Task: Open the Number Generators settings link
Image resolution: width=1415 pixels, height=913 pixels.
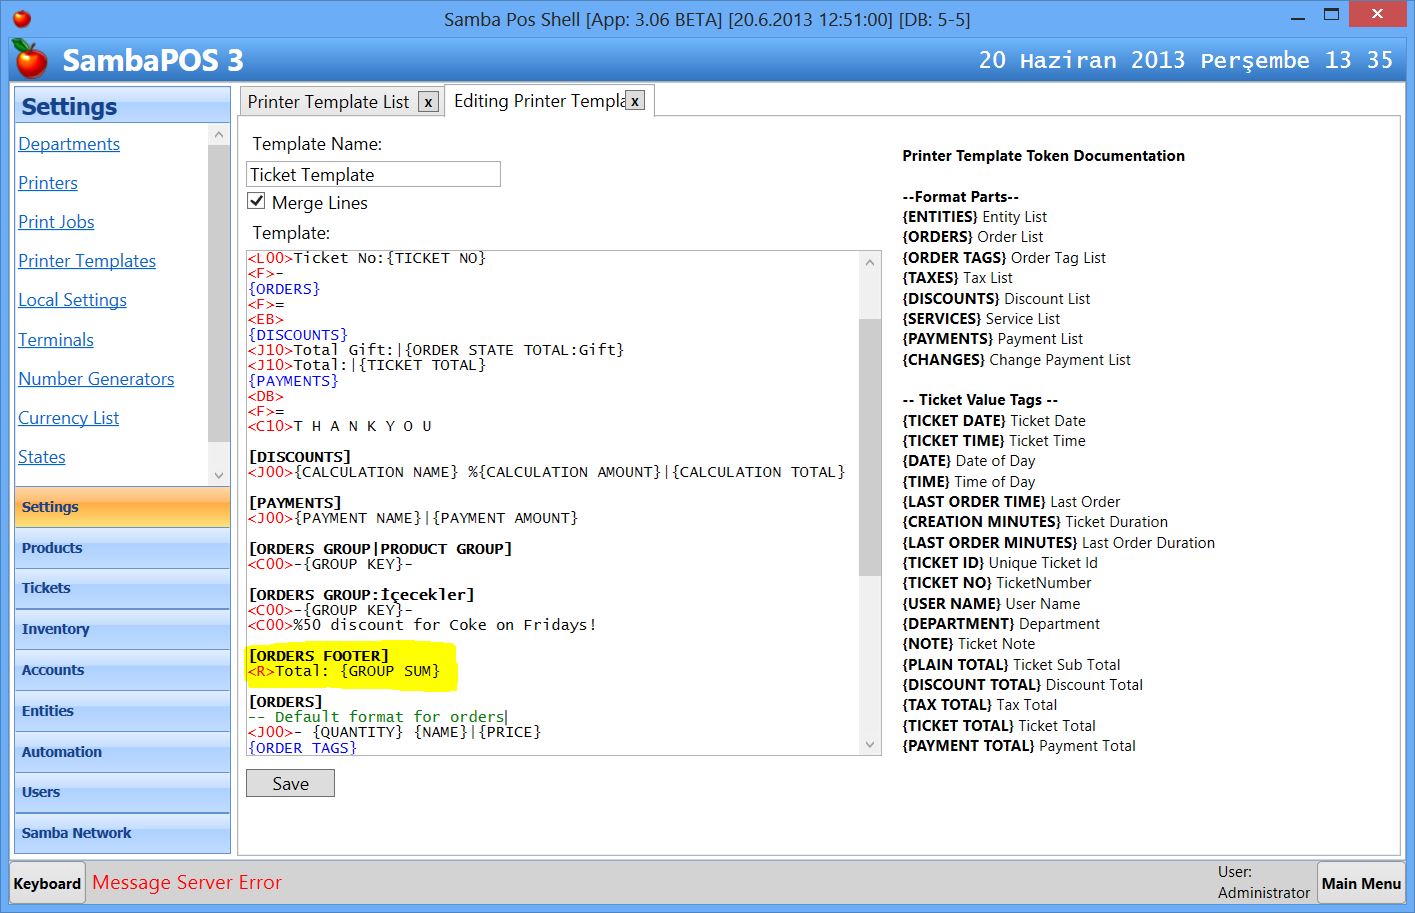Action: [96, 379]
